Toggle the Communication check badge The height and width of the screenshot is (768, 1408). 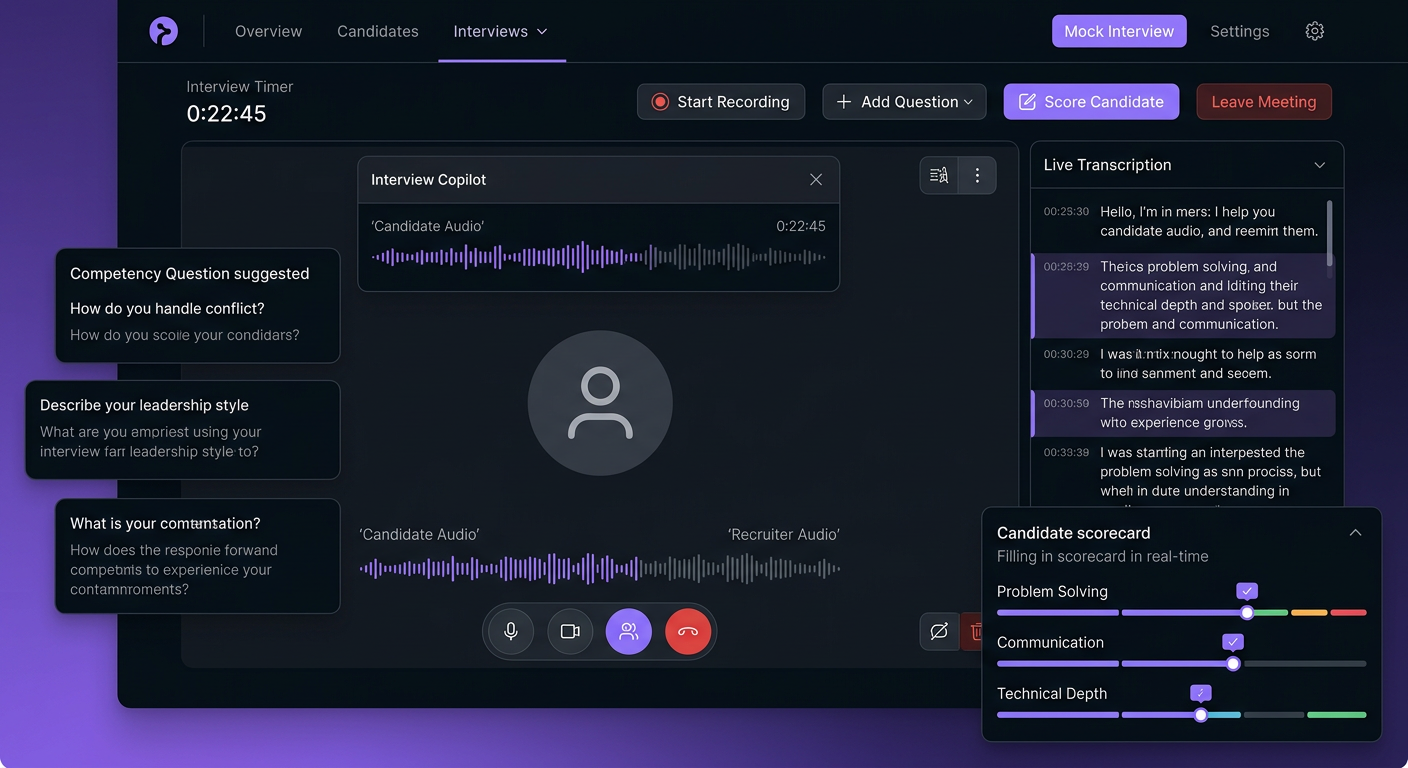[x=1233, y=642]
